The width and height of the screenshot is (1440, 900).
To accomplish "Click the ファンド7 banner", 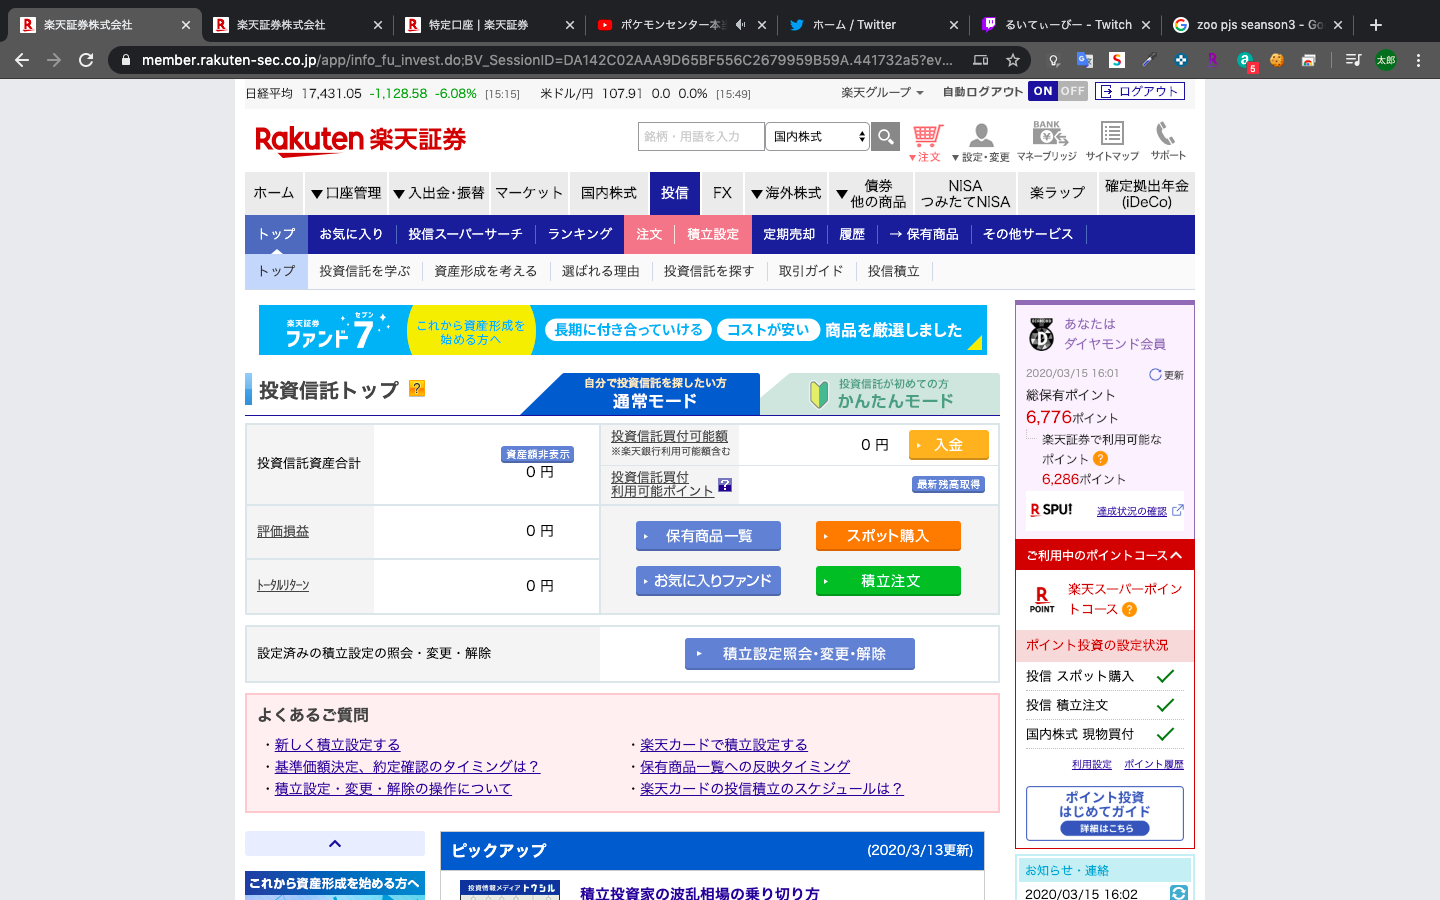I will (622, 330).
